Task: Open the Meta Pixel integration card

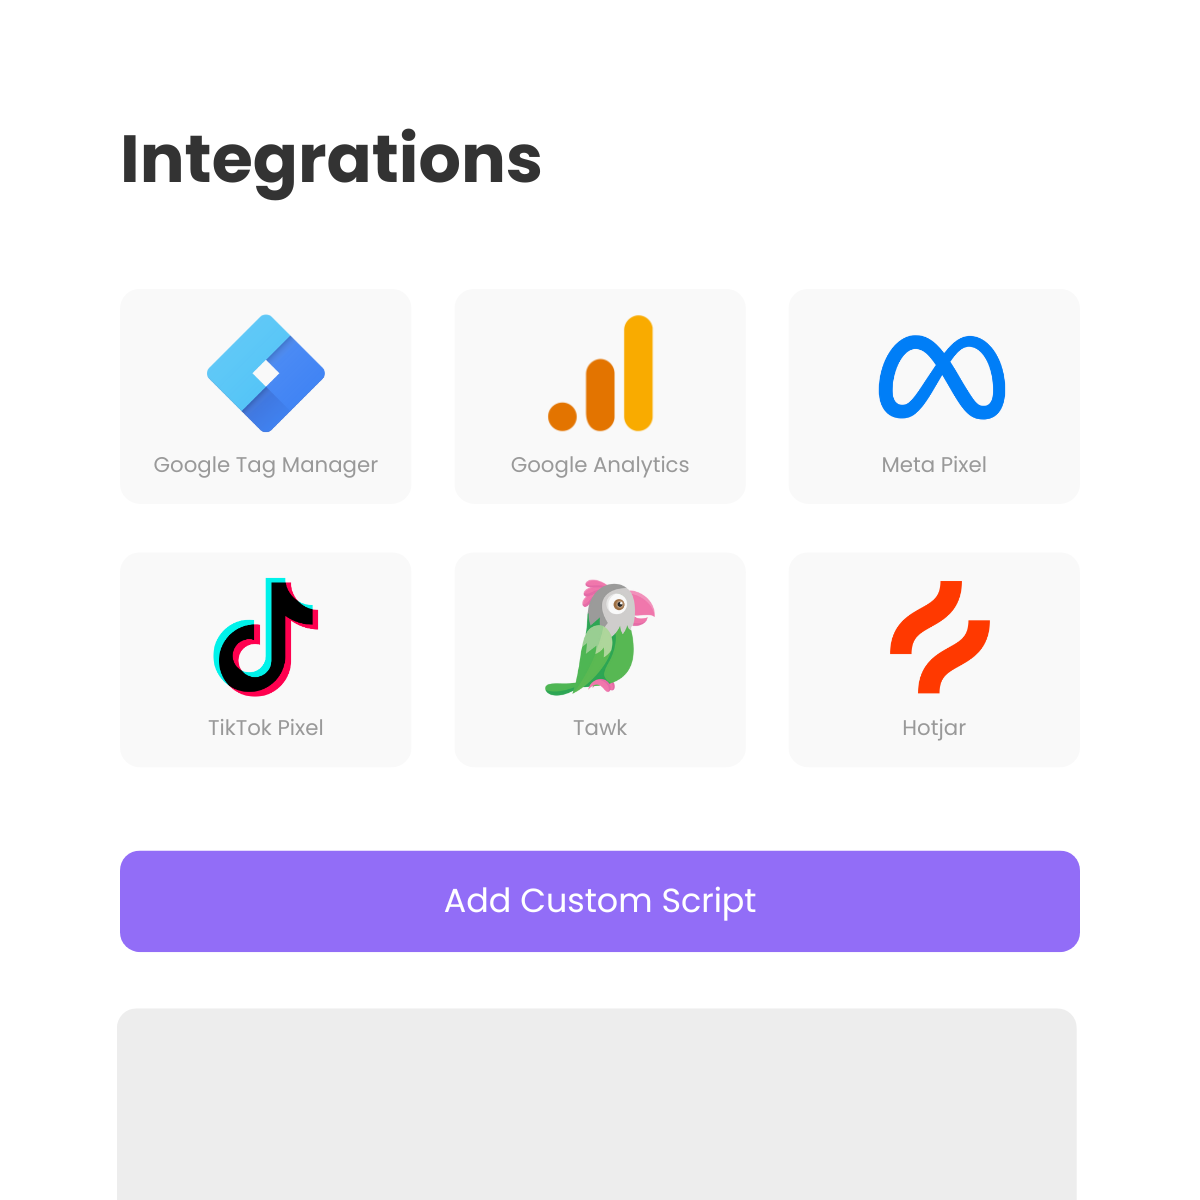Action: tap(934, 396)
